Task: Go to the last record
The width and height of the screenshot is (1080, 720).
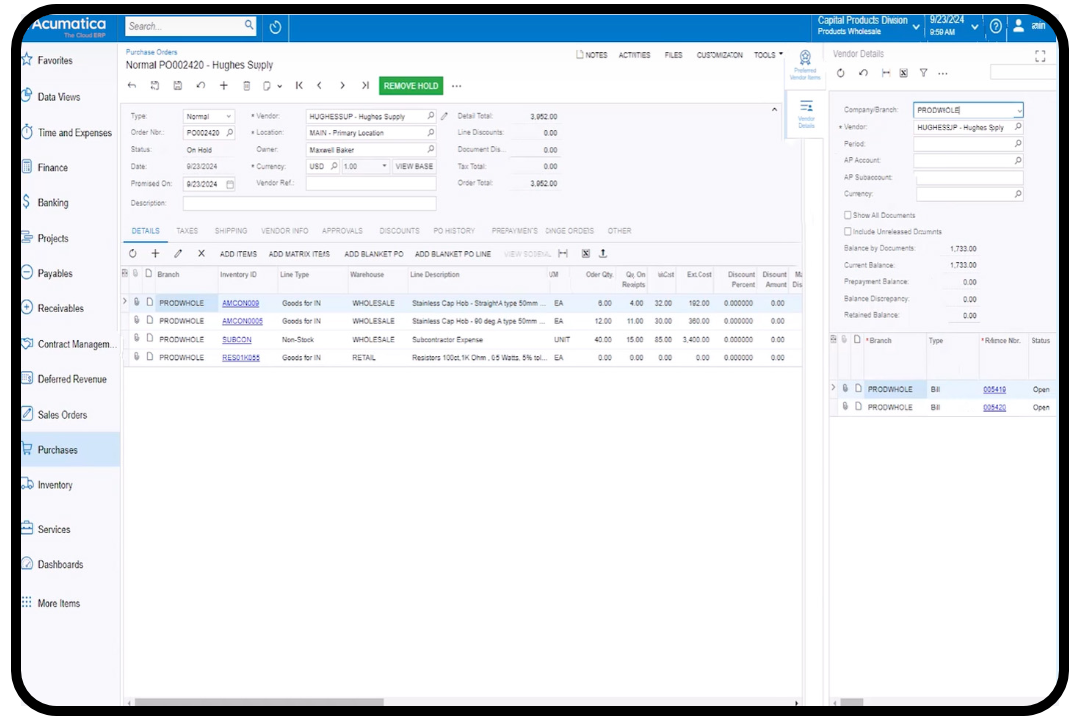Action: coord(365,86)
